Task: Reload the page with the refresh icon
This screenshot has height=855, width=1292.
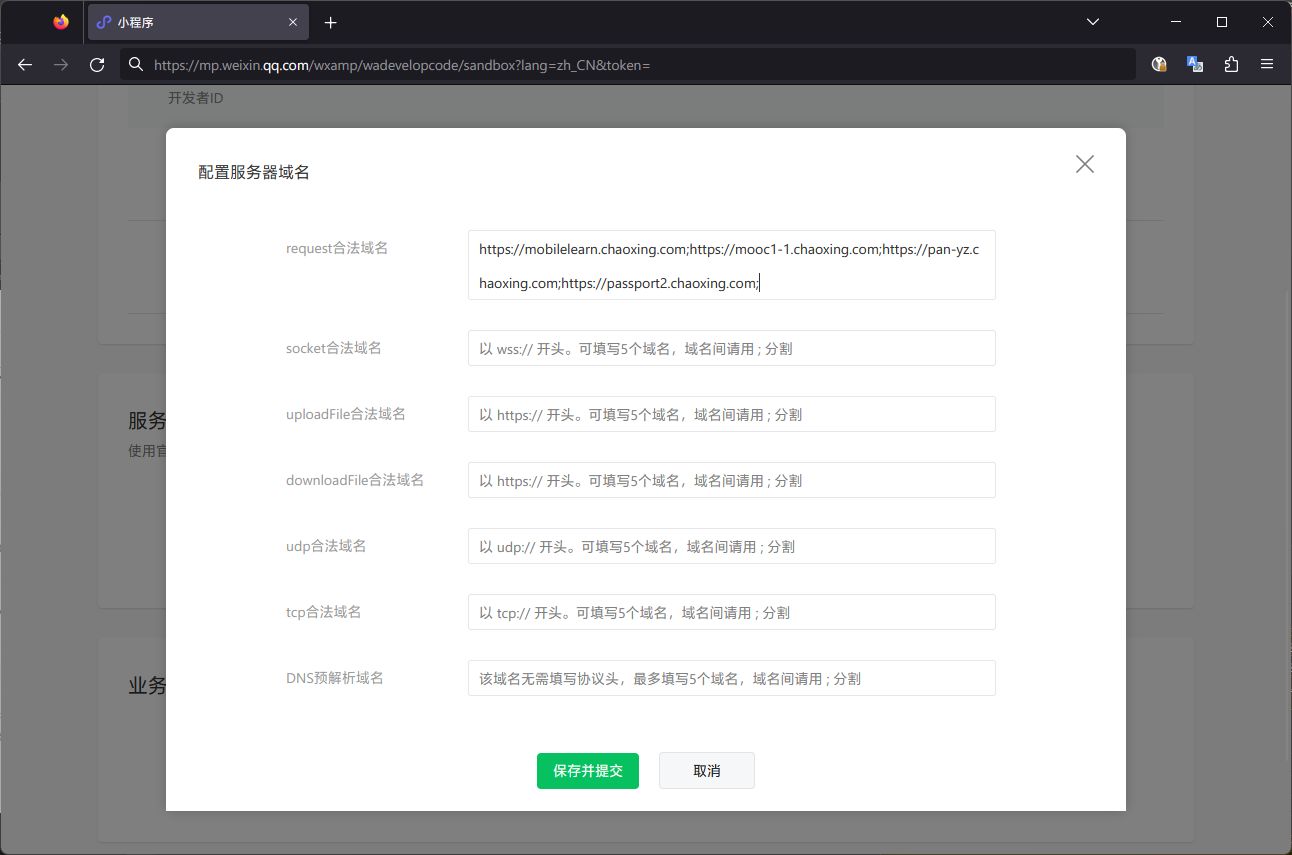Action: point(97,65)
